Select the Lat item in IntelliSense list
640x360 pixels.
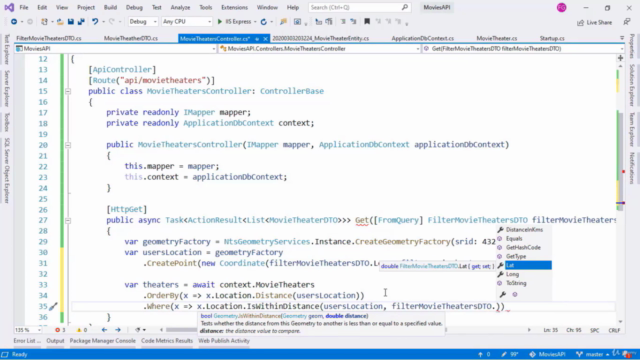(524, 265)
